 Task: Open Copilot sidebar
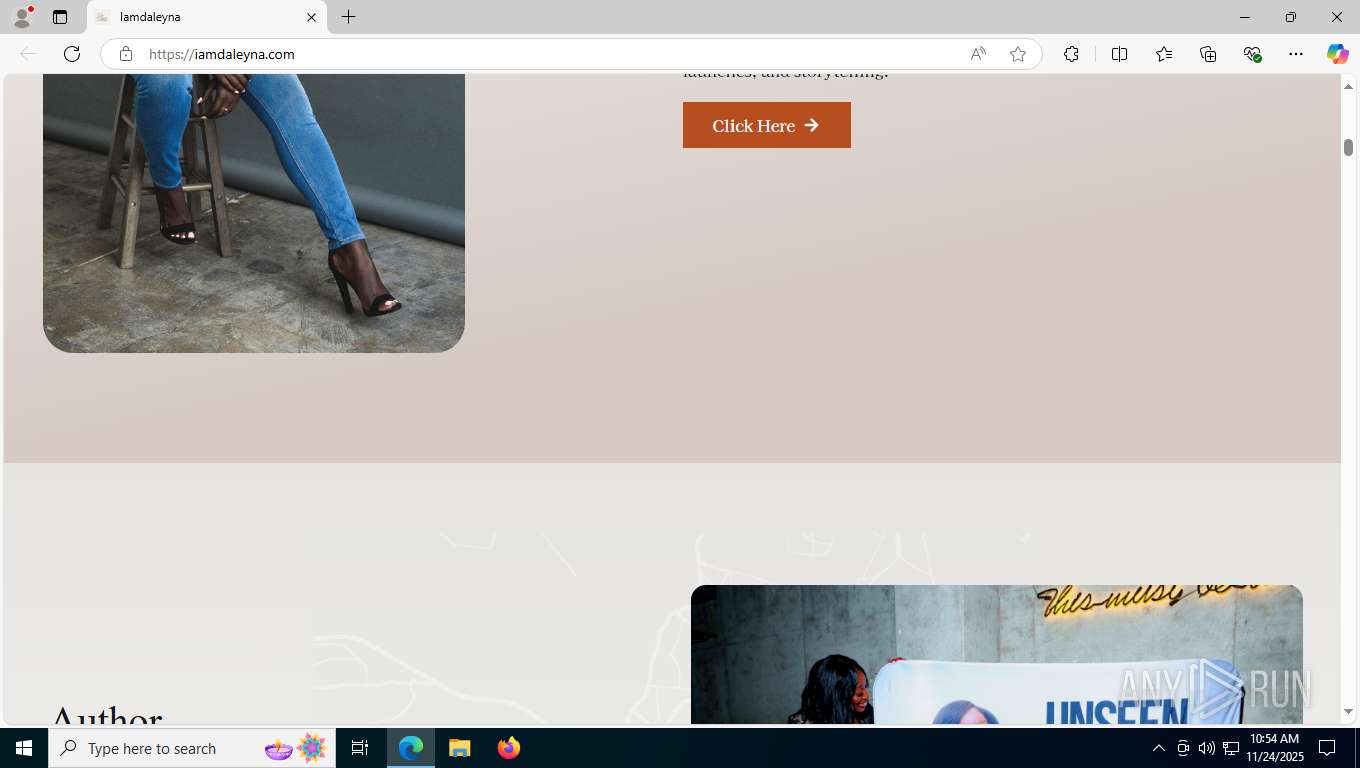coord(1338,54)
